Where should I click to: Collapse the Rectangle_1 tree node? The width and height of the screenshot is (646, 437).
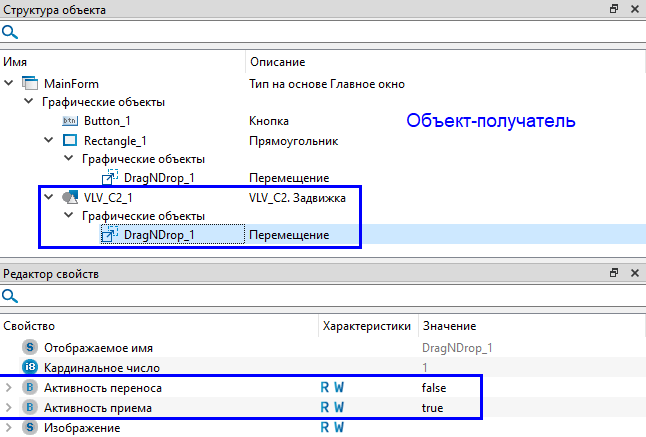point(48,140)
